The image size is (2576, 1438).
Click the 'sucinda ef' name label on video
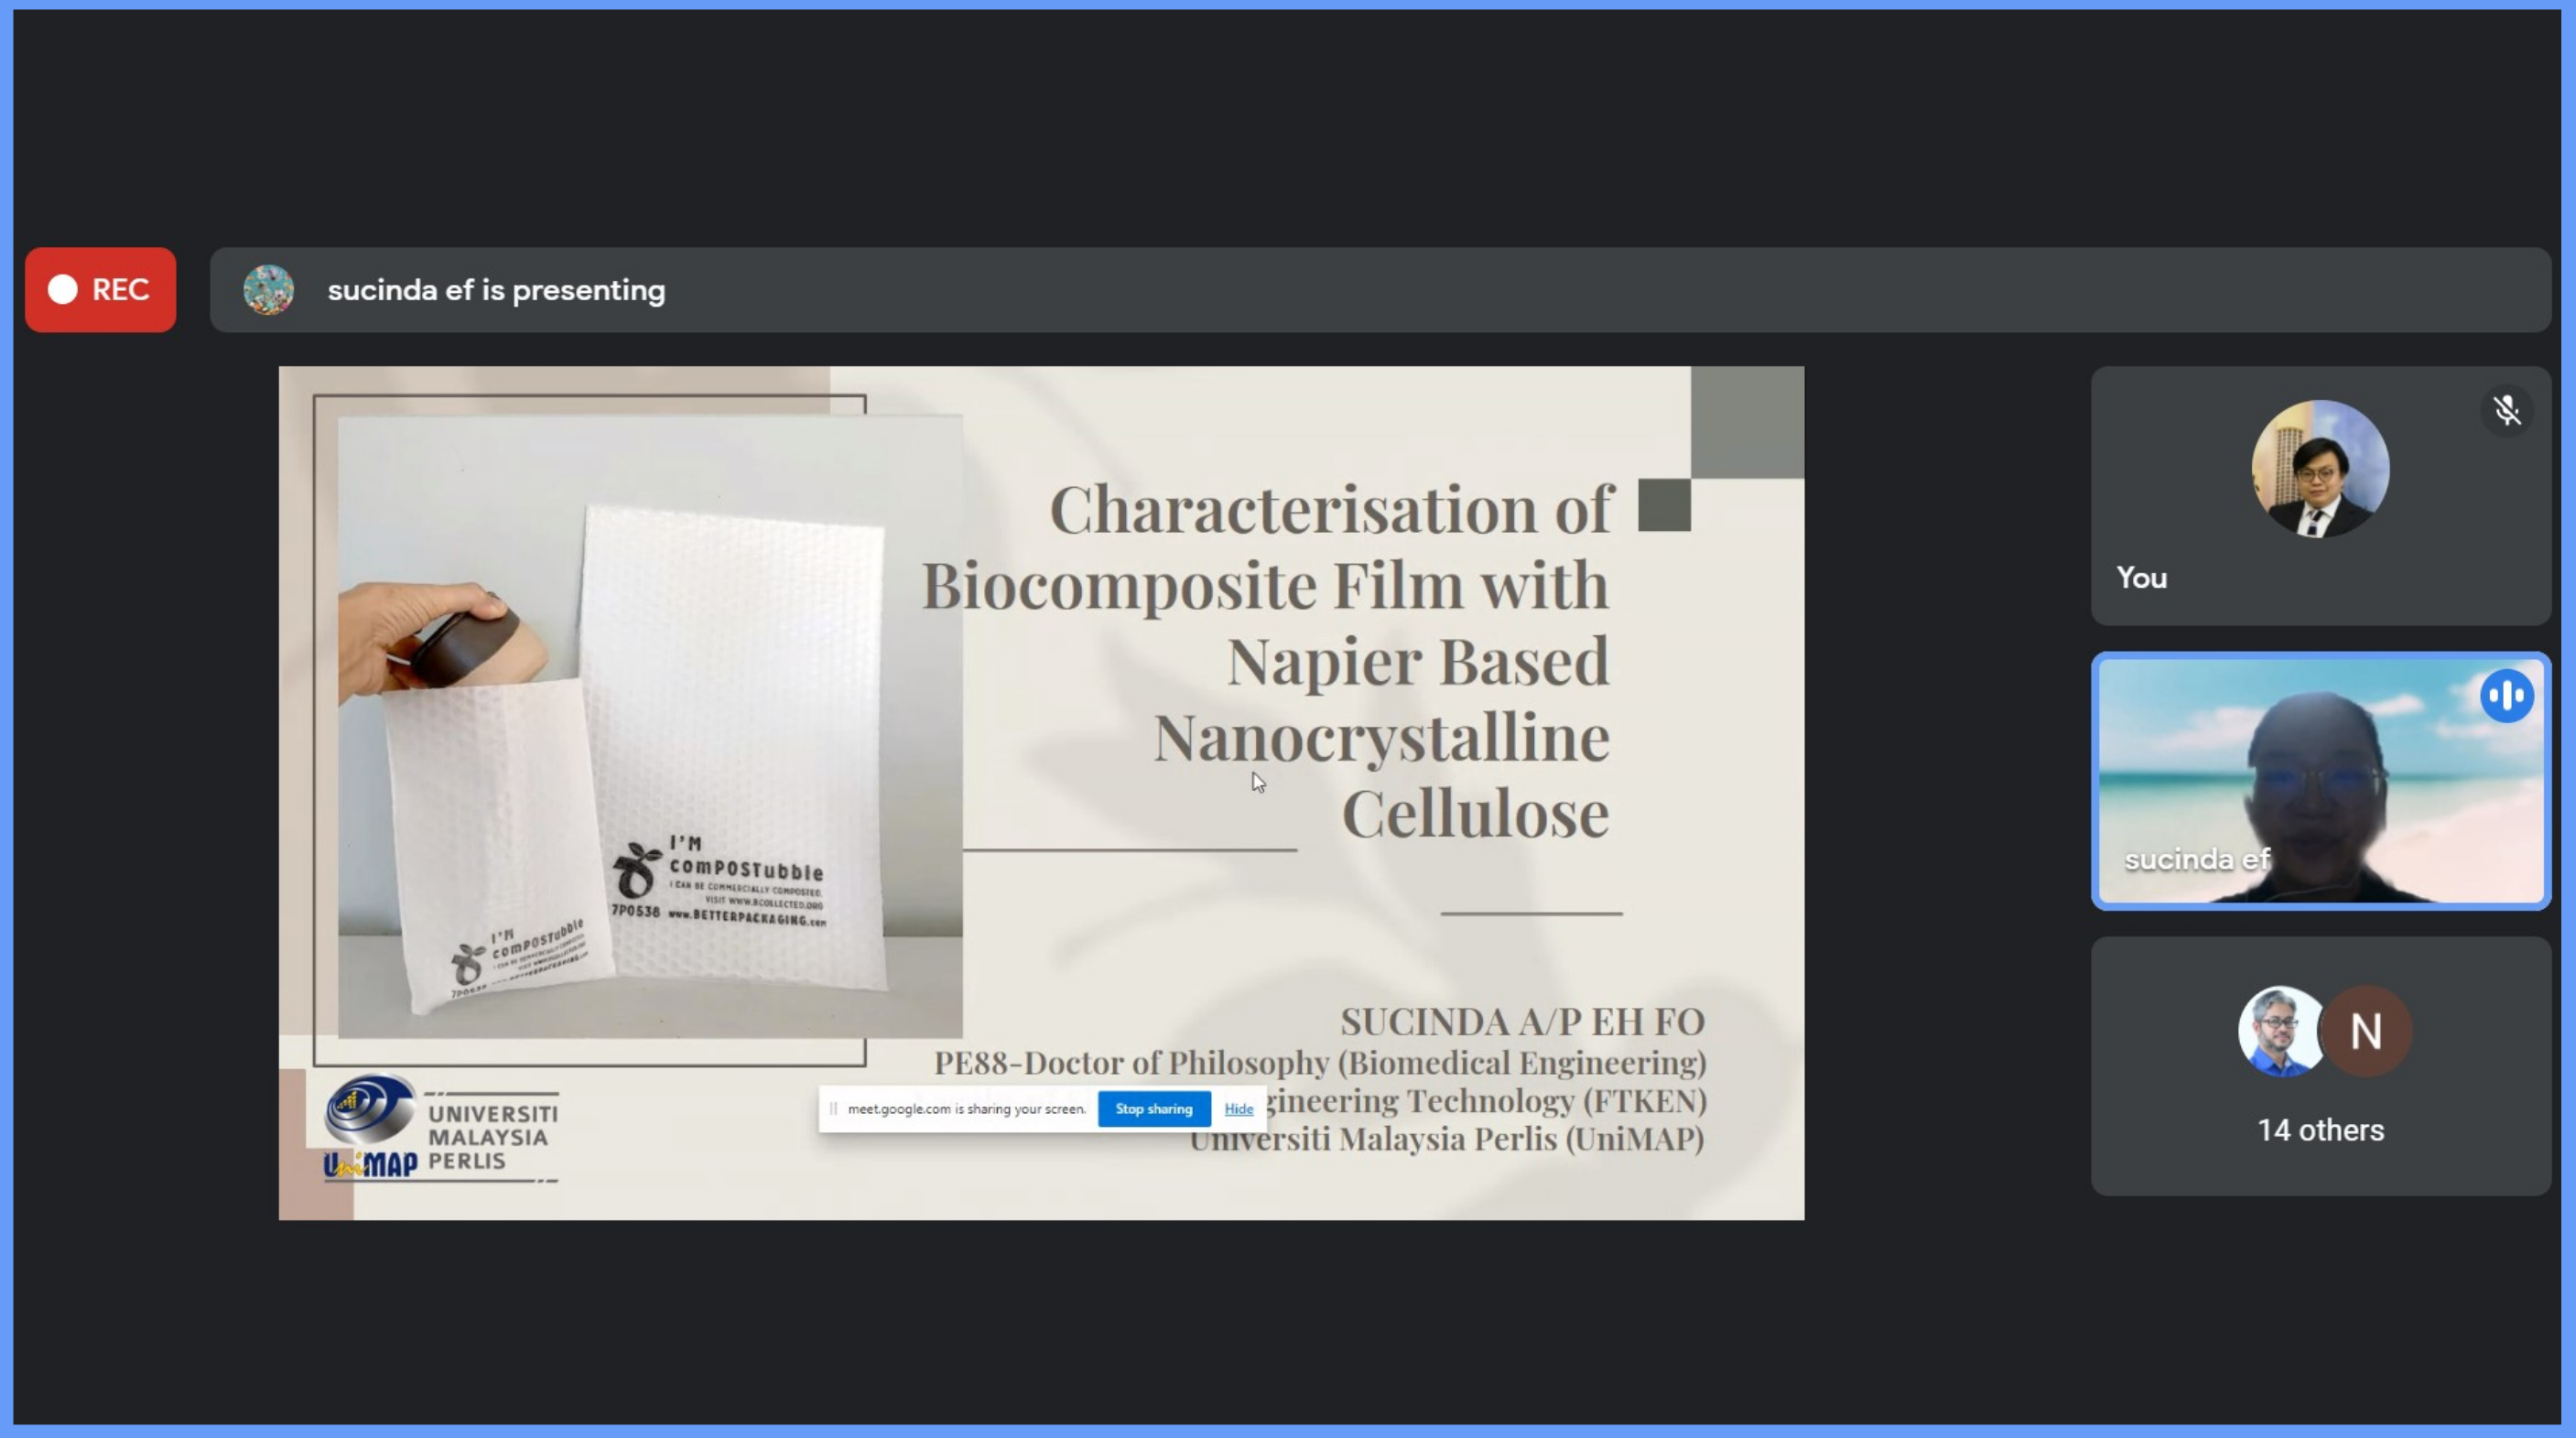(x=2196, y=859)
